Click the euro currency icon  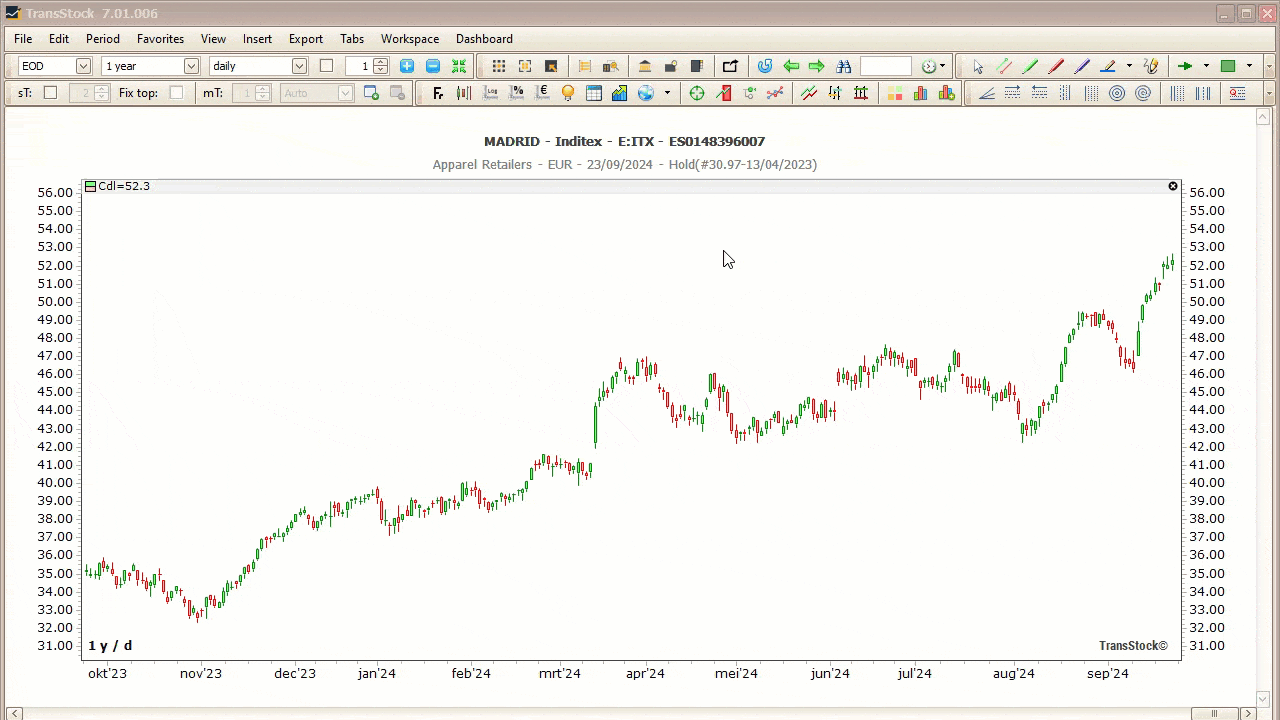[543, 93]
